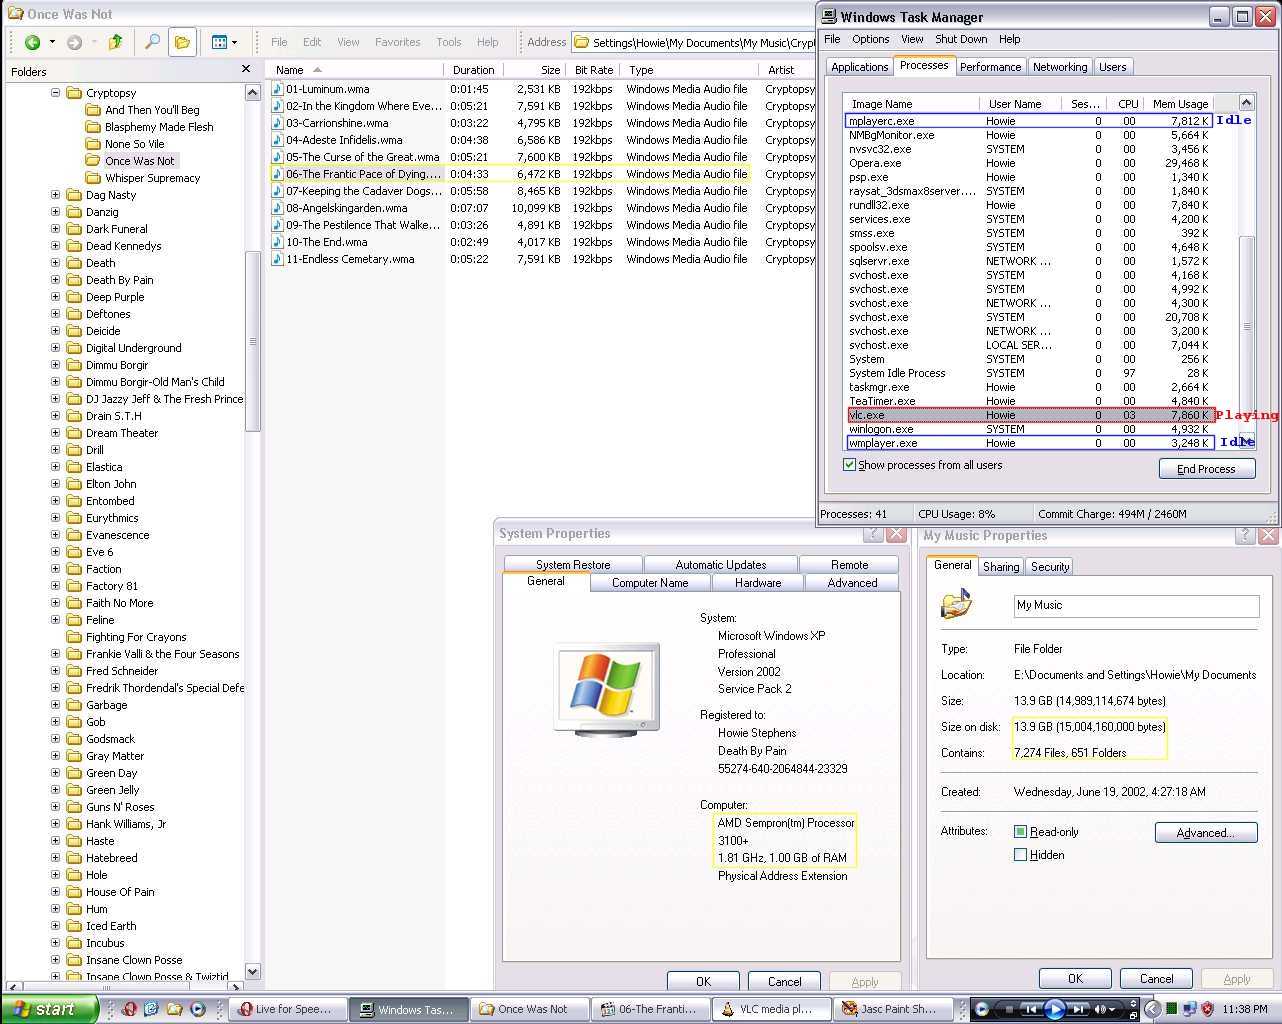Expand the Danzig folder

[56, 212]
